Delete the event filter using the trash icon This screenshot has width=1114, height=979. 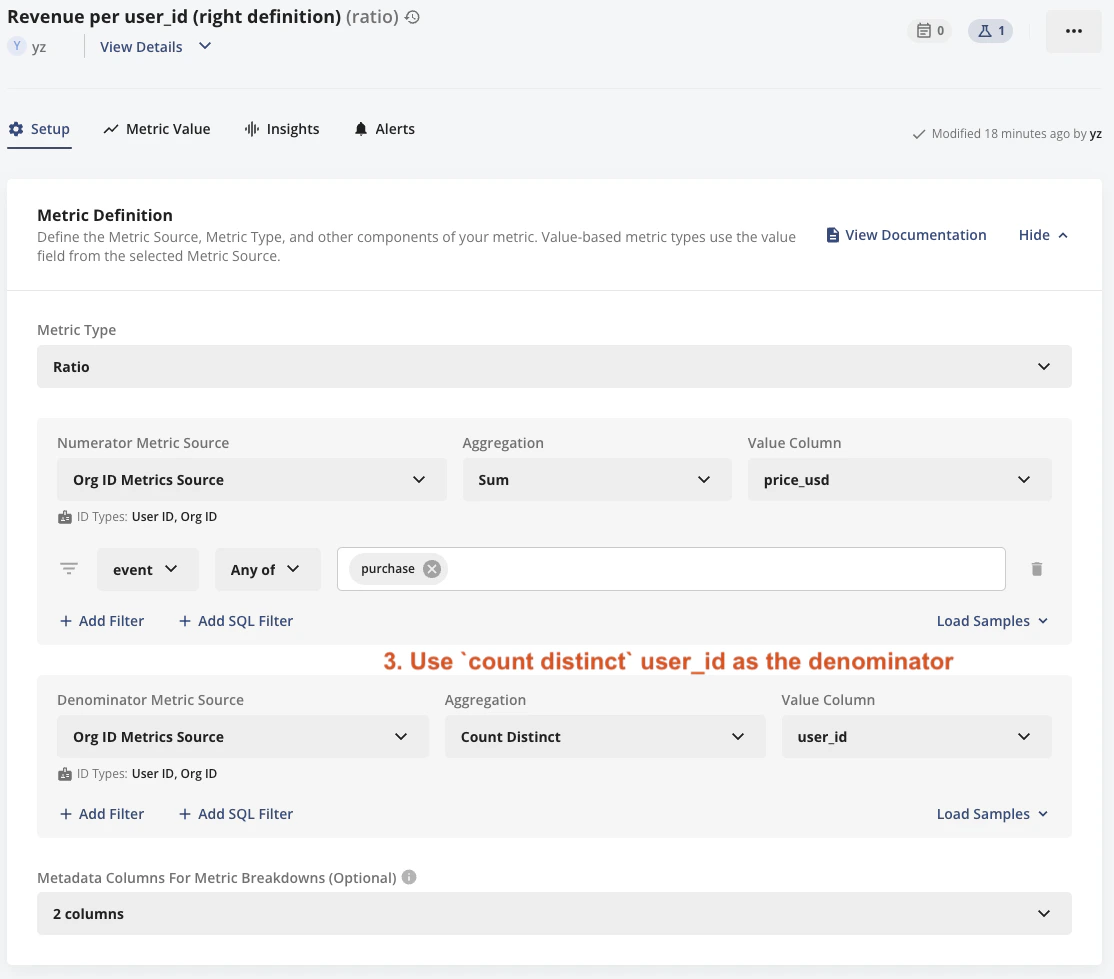point(1036,568)
